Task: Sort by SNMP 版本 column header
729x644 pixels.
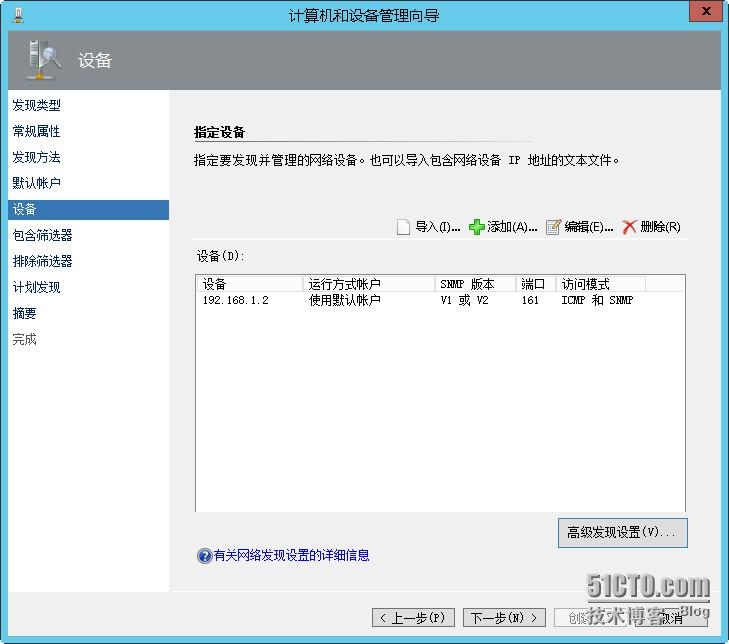Action: (x=475, y=284)
